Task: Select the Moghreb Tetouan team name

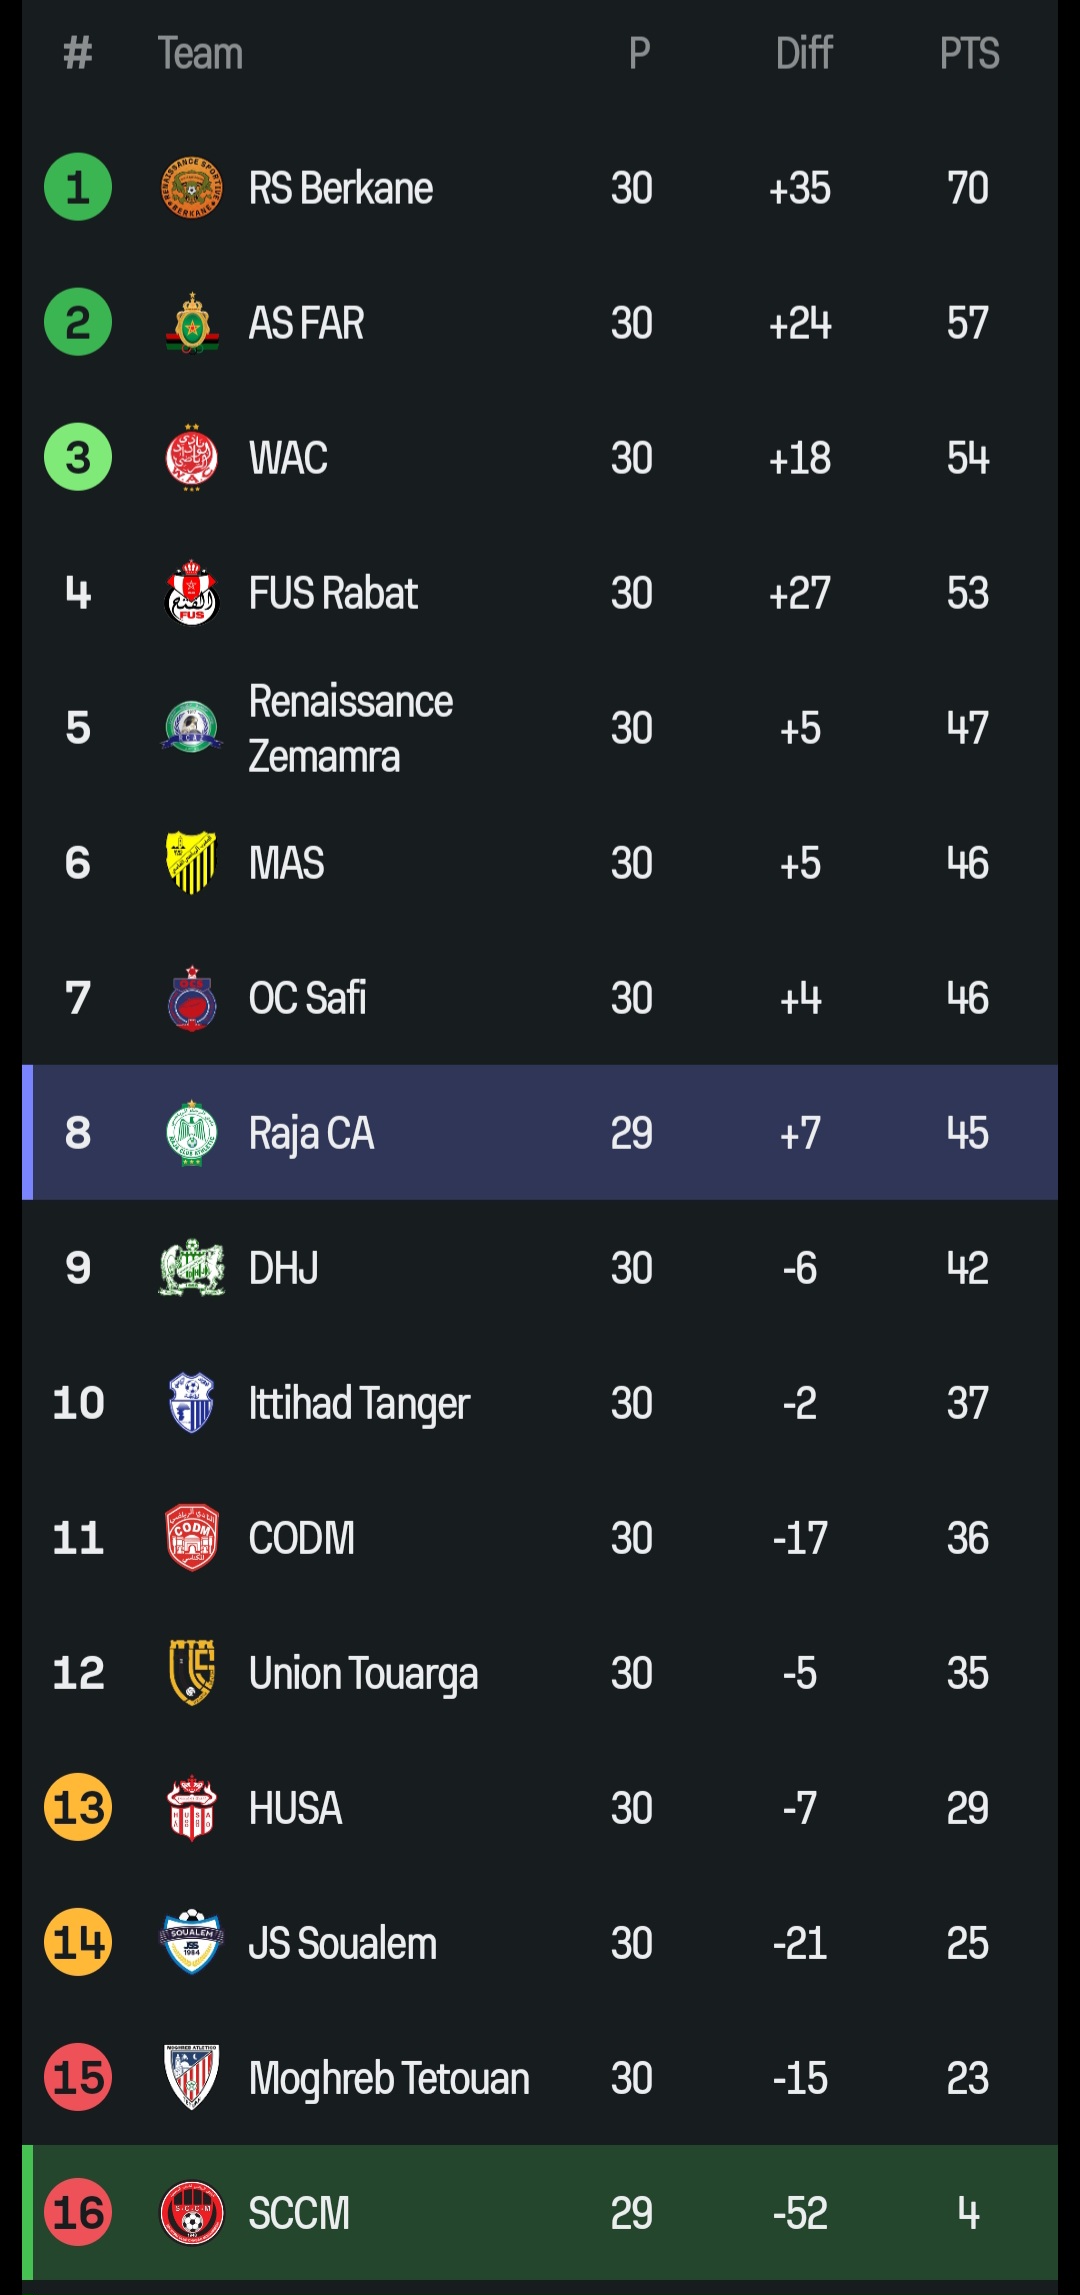Action: point(388,2078)
